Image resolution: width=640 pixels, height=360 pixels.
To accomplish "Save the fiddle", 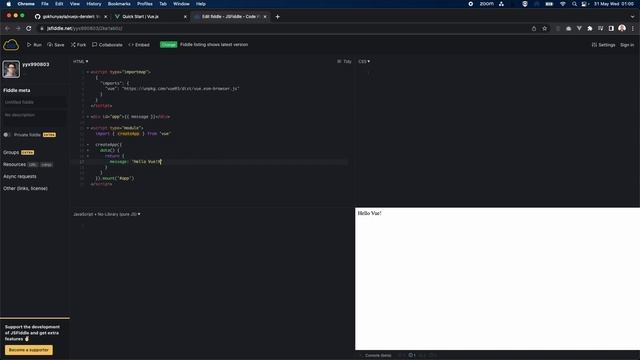I will [x=56, y=45].
